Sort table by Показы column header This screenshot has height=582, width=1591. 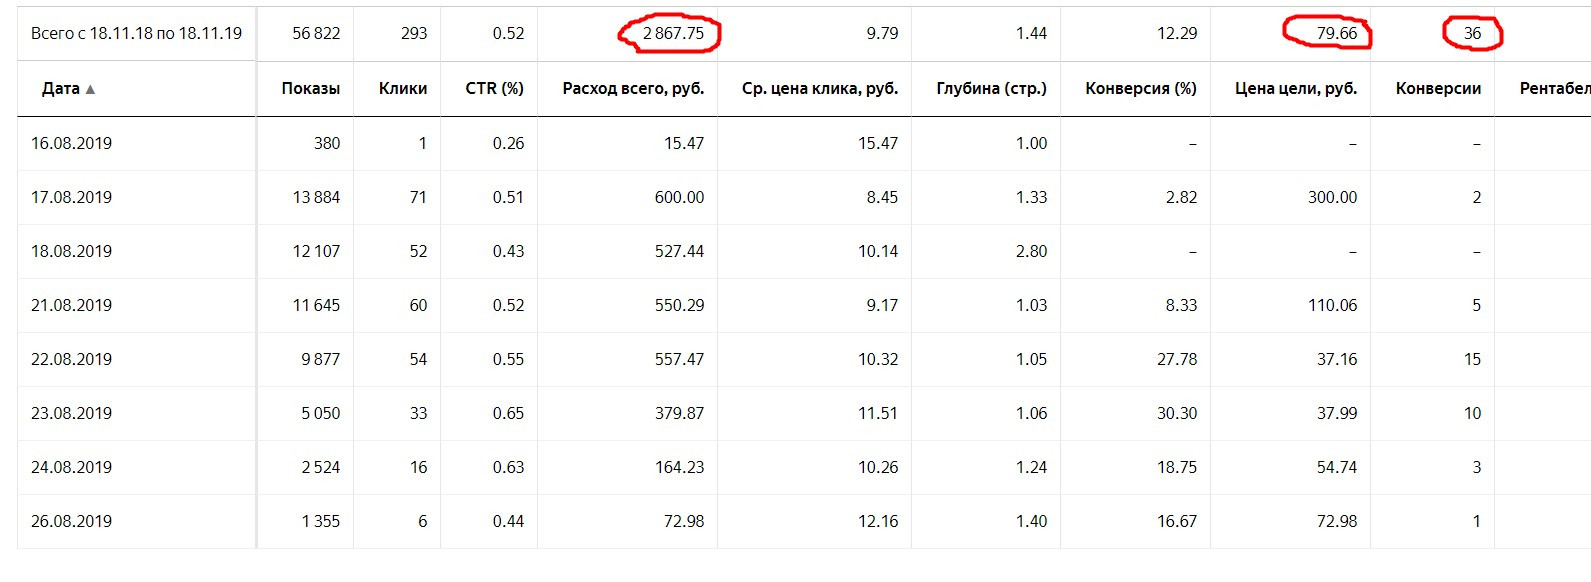point(310,88)
